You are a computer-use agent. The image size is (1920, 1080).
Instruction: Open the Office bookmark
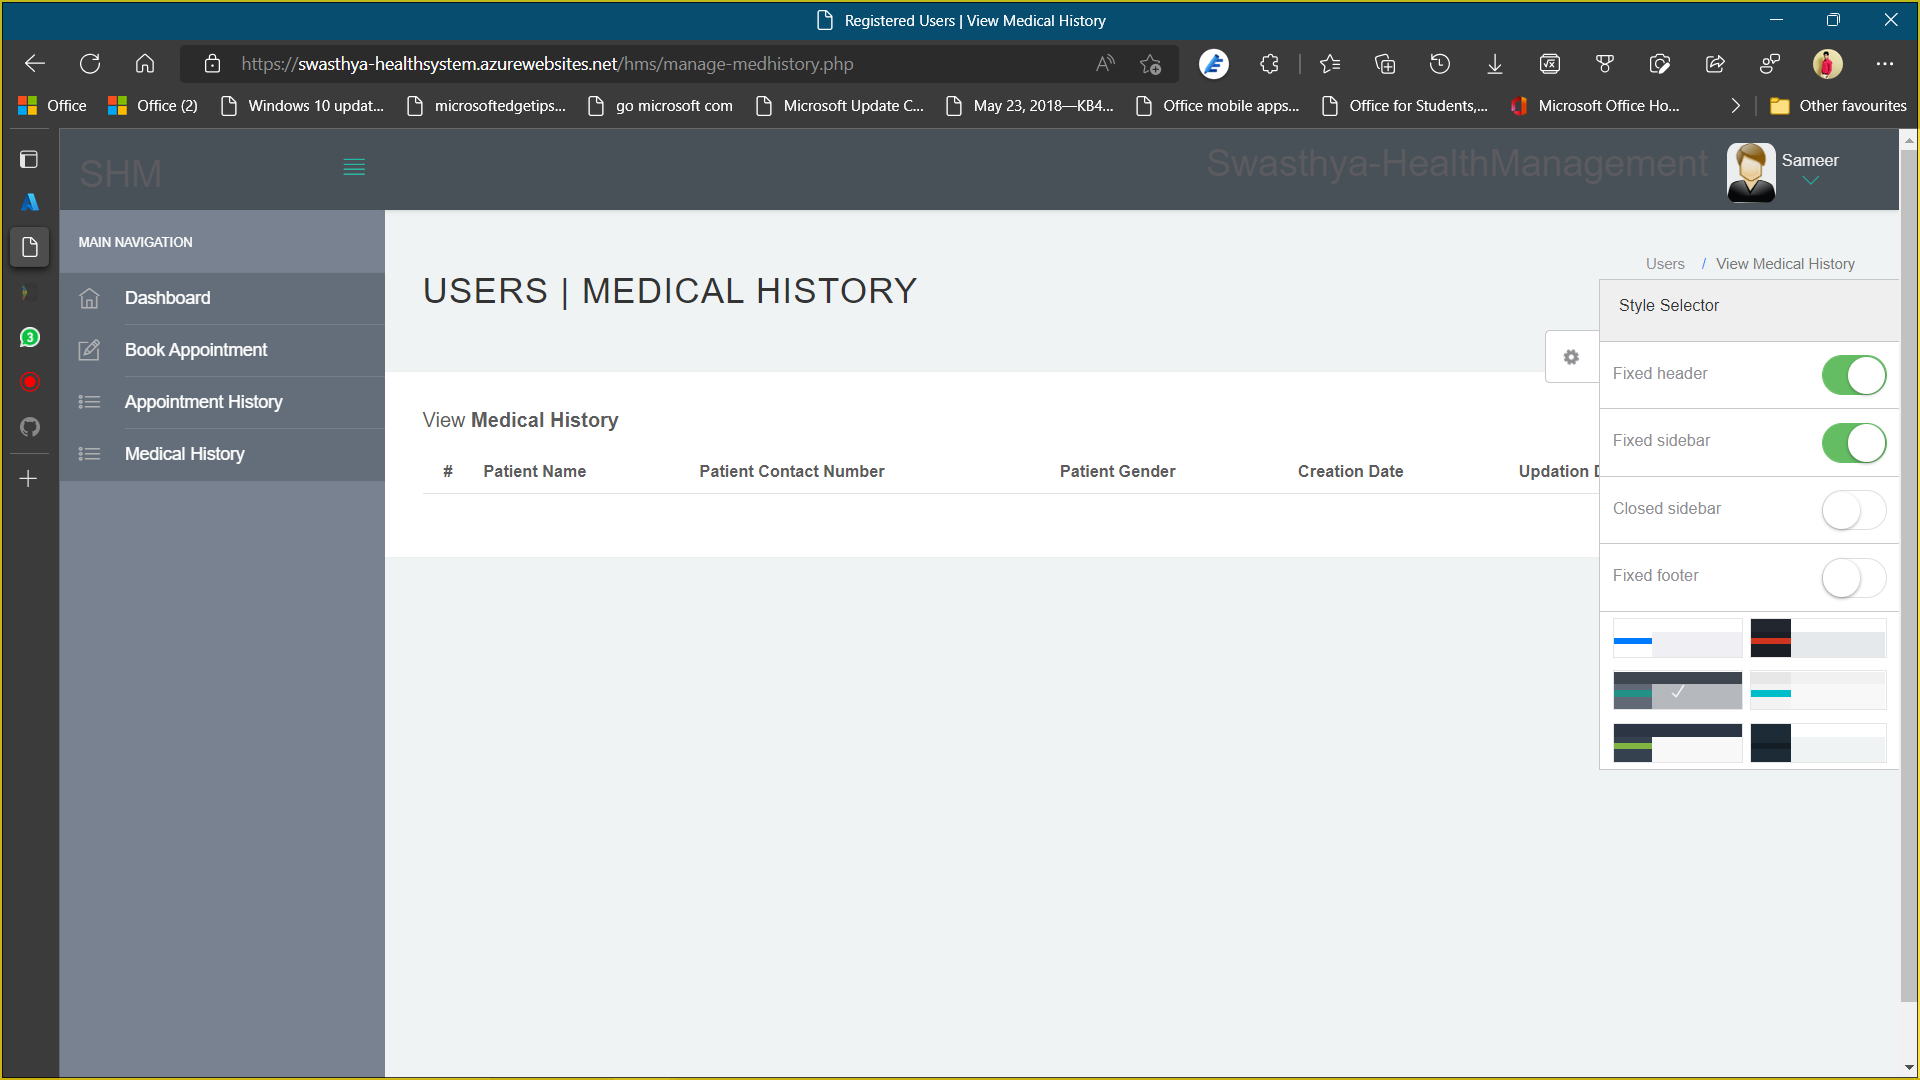pyautogui.click(x=52, y=106)
